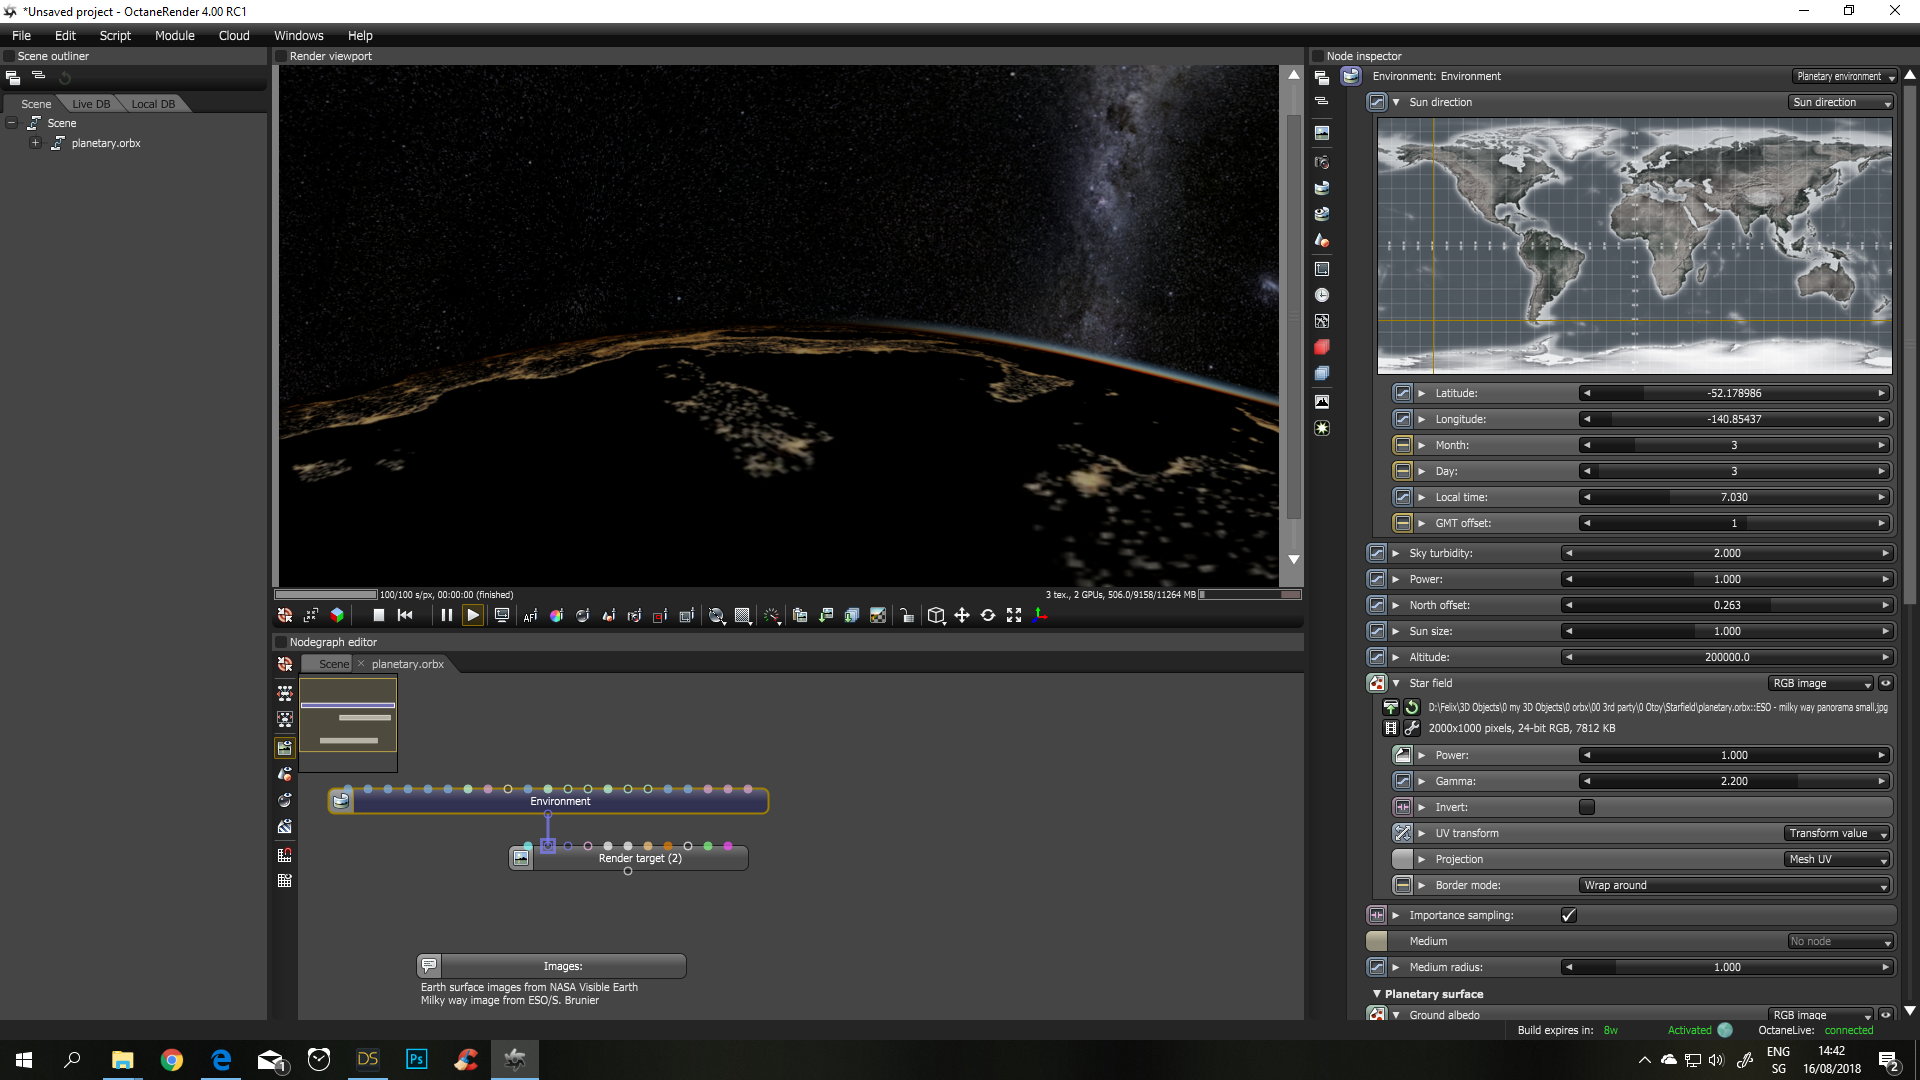Toggle the Invert checkbox
Screen dimensions: 1920x1080
click(1587, 807)
